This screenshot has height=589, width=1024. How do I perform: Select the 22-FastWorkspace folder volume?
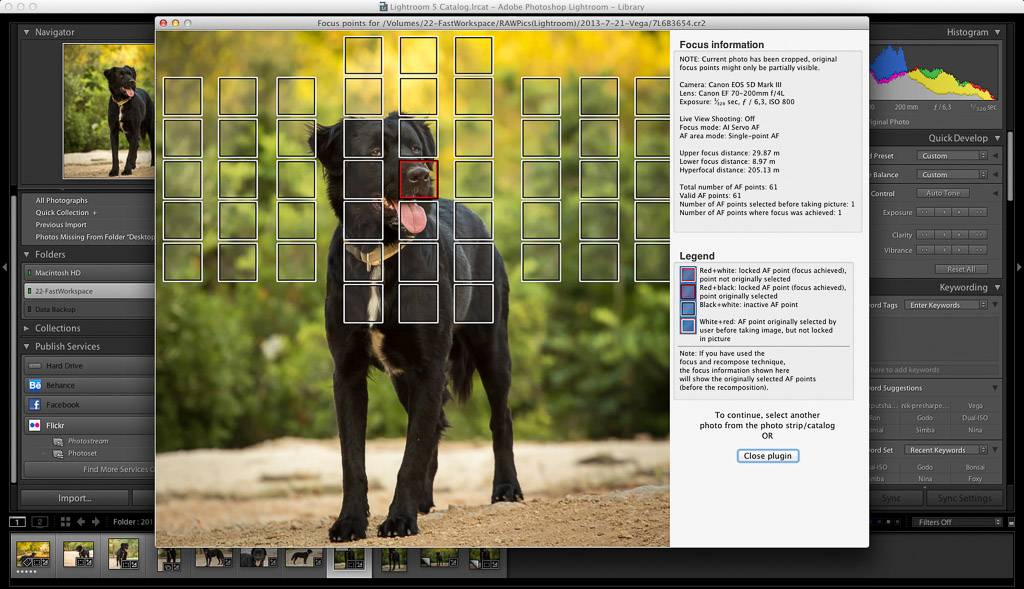[x=89, y=291]
